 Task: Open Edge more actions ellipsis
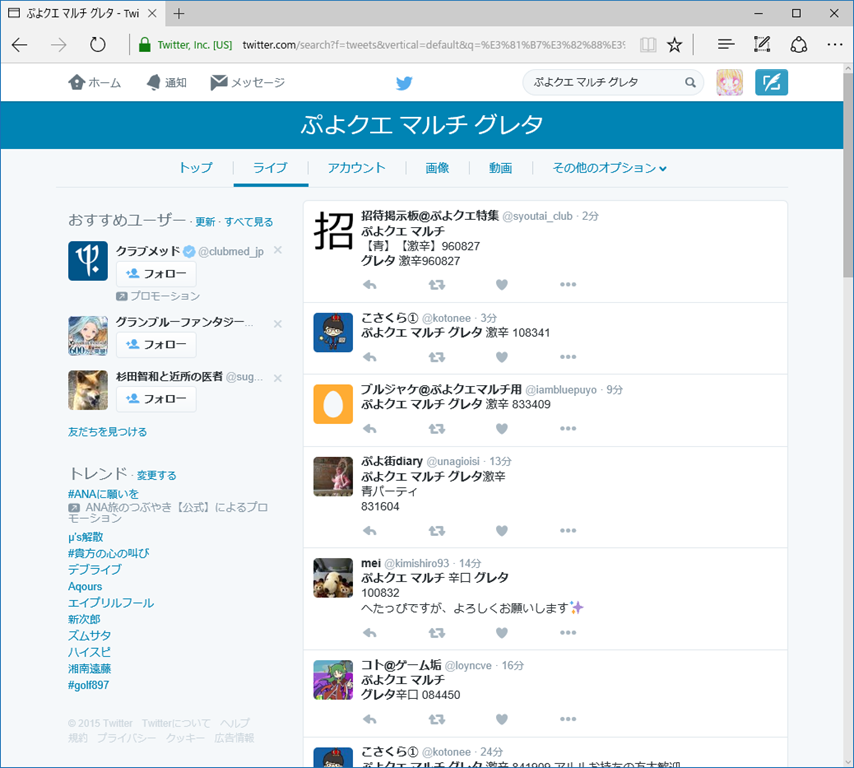click(x=834, y=45)
